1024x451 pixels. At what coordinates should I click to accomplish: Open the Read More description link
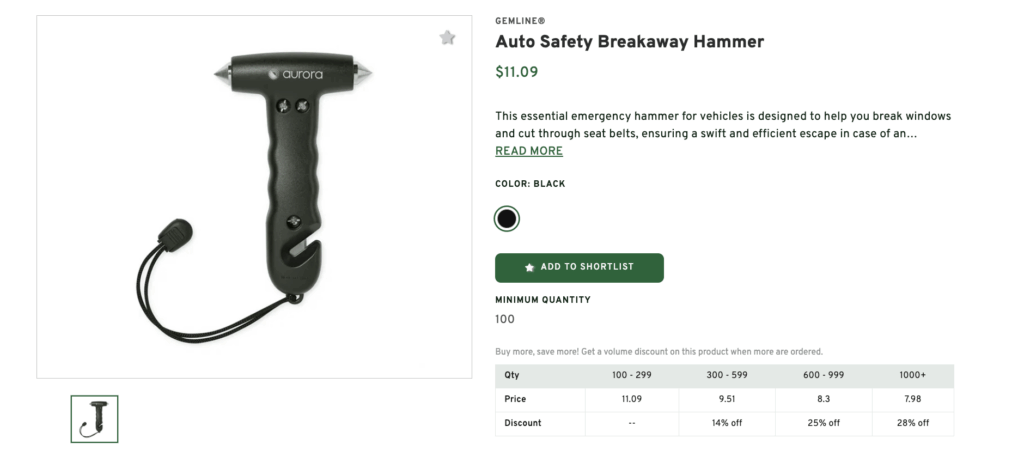coord(529,151)
